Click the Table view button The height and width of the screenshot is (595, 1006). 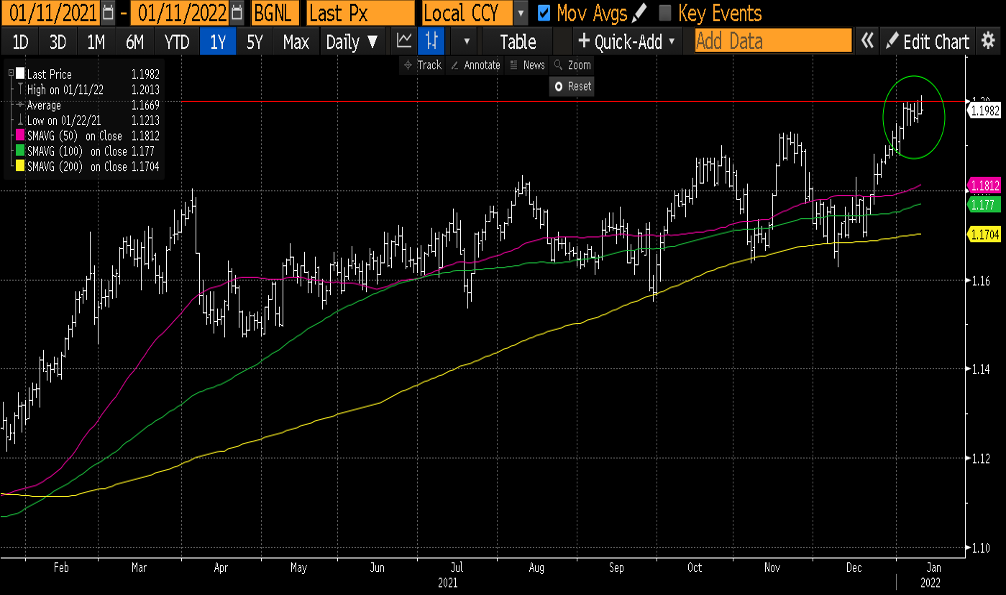518,41
